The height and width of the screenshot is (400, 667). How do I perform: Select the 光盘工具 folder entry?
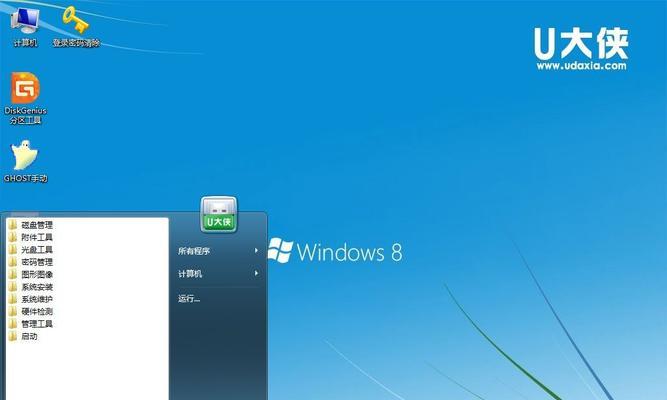pos(31,249)
